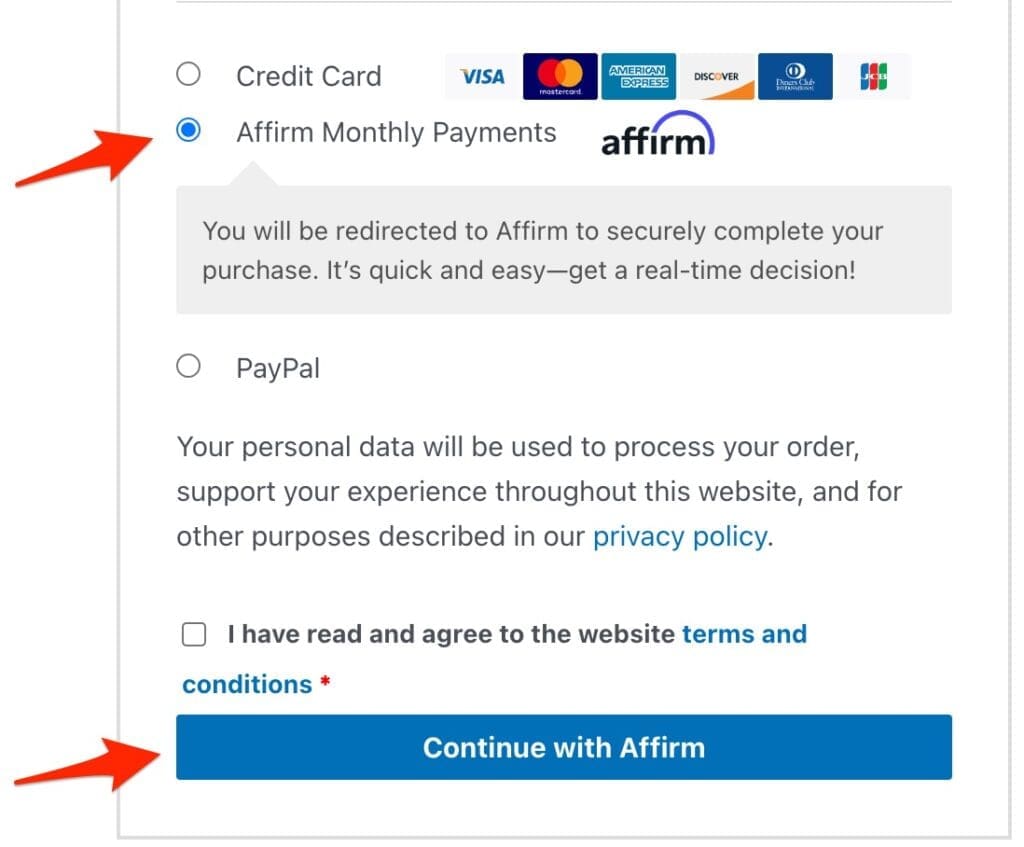
Task: Choose the PayPal radio button
Action: 189,366
